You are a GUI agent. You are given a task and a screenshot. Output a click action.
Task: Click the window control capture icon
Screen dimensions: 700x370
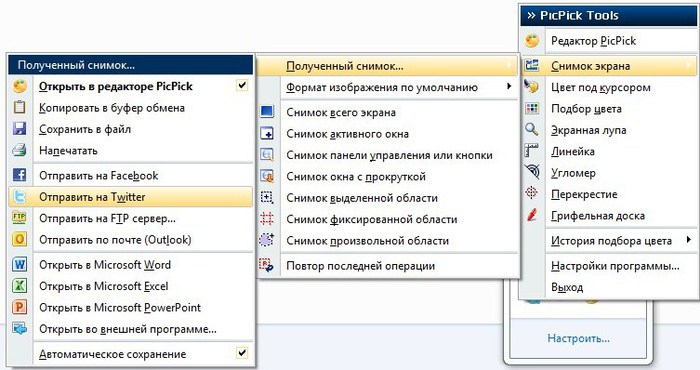tap(267, 155)
